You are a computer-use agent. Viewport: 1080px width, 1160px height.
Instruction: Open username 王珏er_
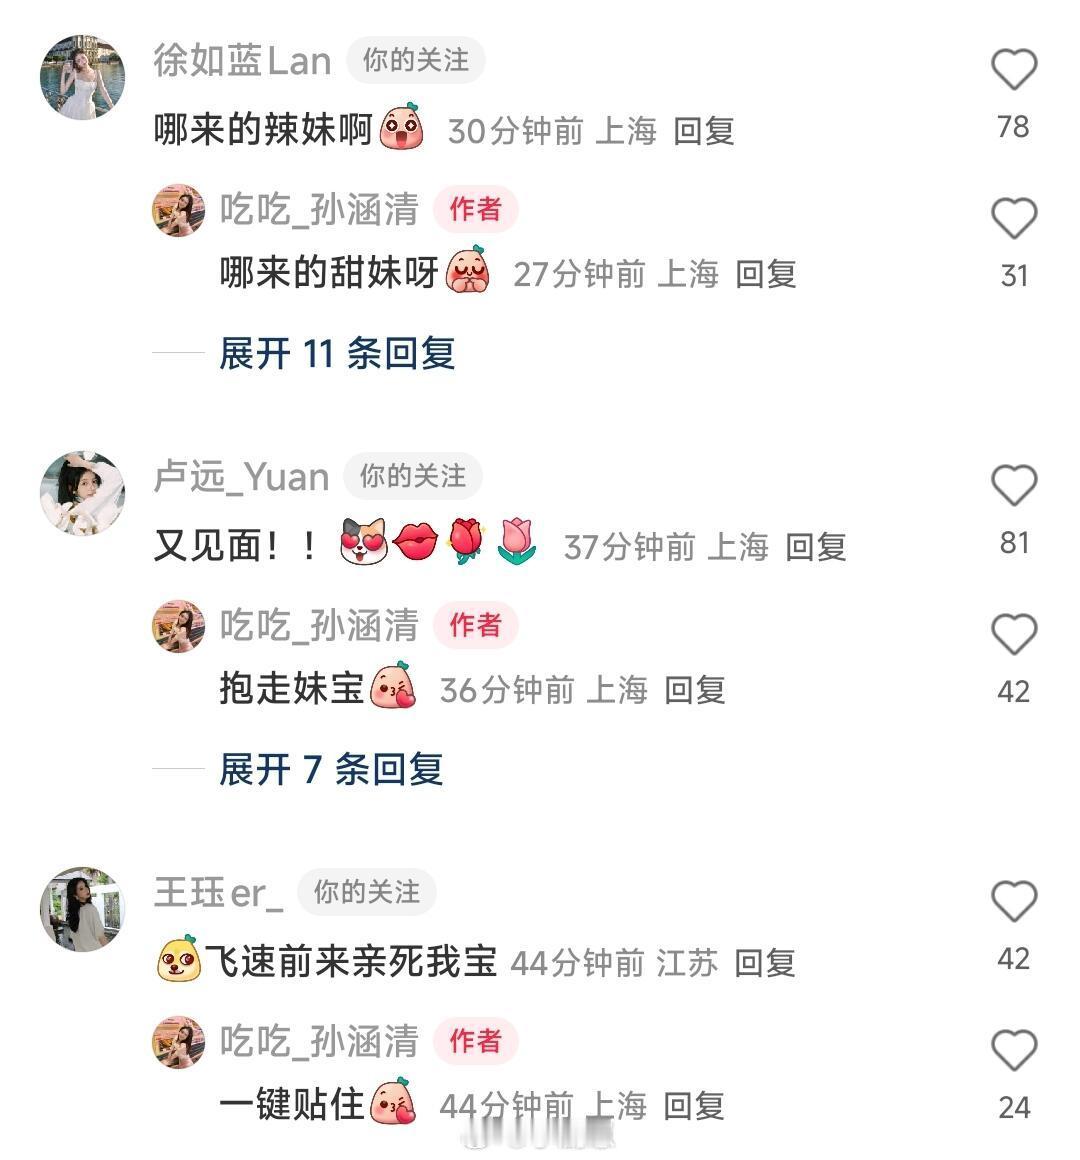click(x=218, y=893)
